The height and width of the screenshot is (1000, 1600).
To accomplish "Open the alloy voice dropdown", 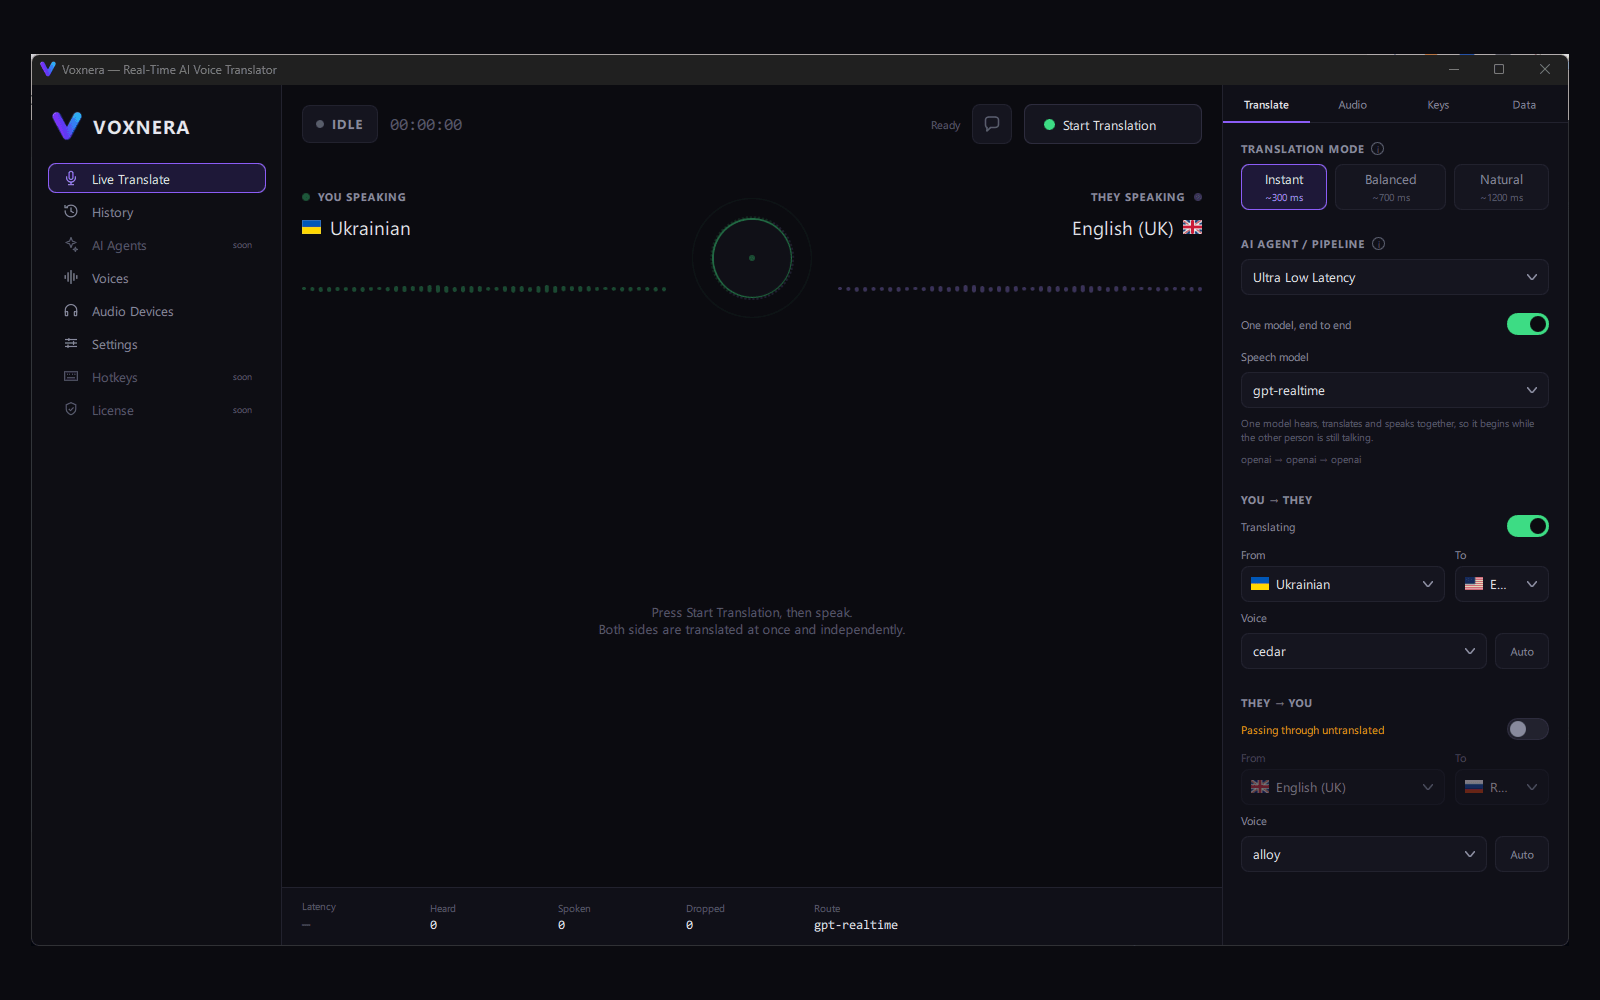I will 1363,854.
